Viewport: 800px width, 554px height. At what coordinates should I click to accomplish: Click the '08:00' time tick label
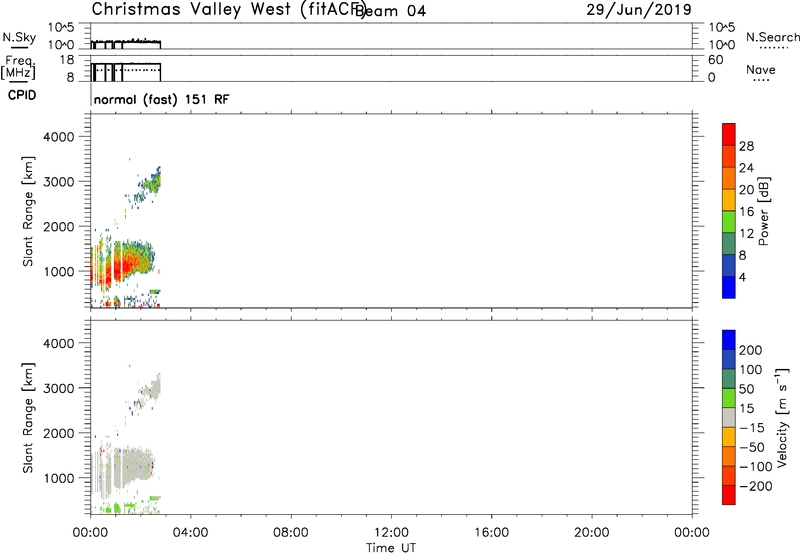click(291, 533)
